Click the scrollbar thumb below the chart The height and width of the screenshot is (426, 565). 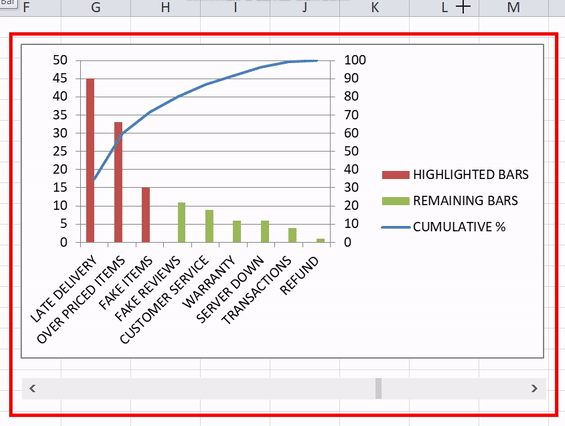(378, 389)
